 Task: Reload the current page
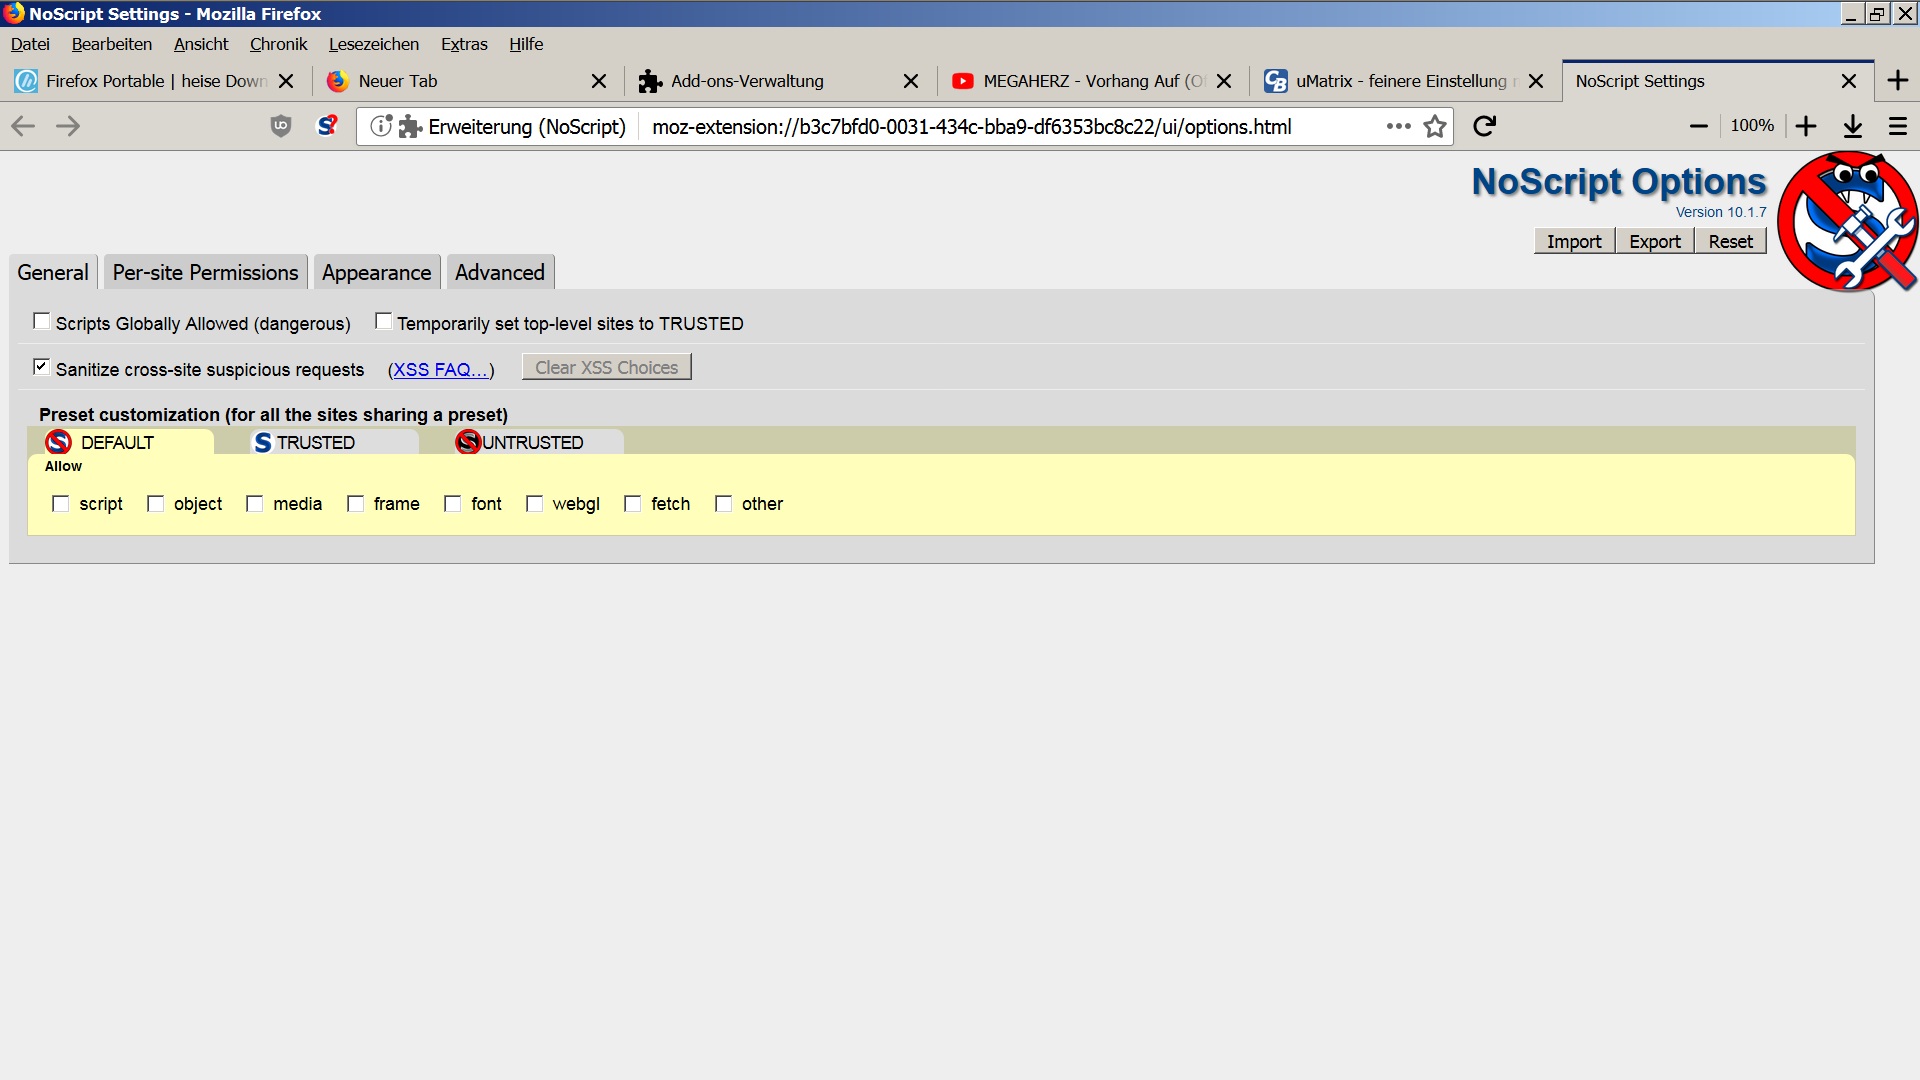tap(1484, 126)
